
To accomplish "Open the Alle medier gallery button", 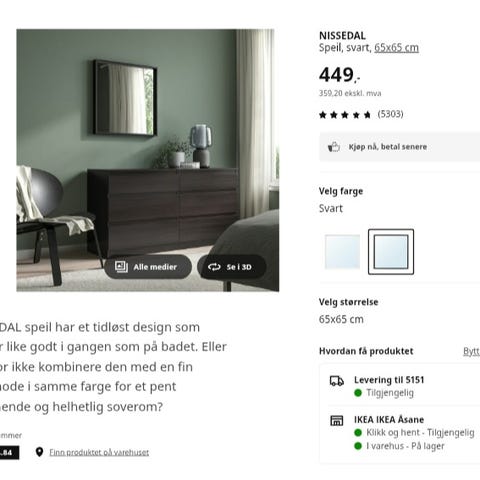I will point(148,267).
